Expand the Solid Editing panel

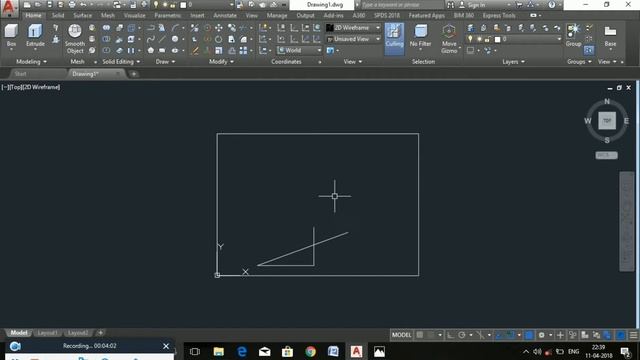tap(121, 62)
